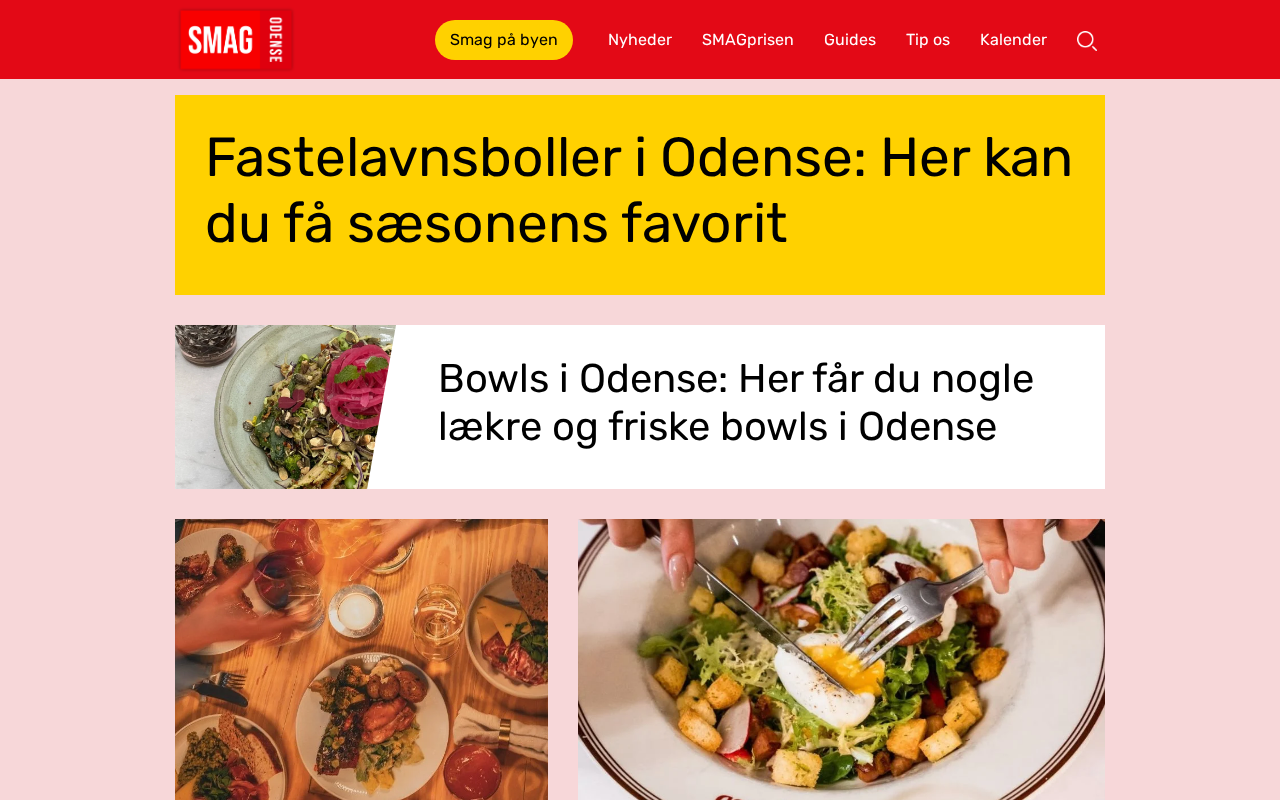
Task: Go to the Nyheder menu item
Action: (640, 40)
